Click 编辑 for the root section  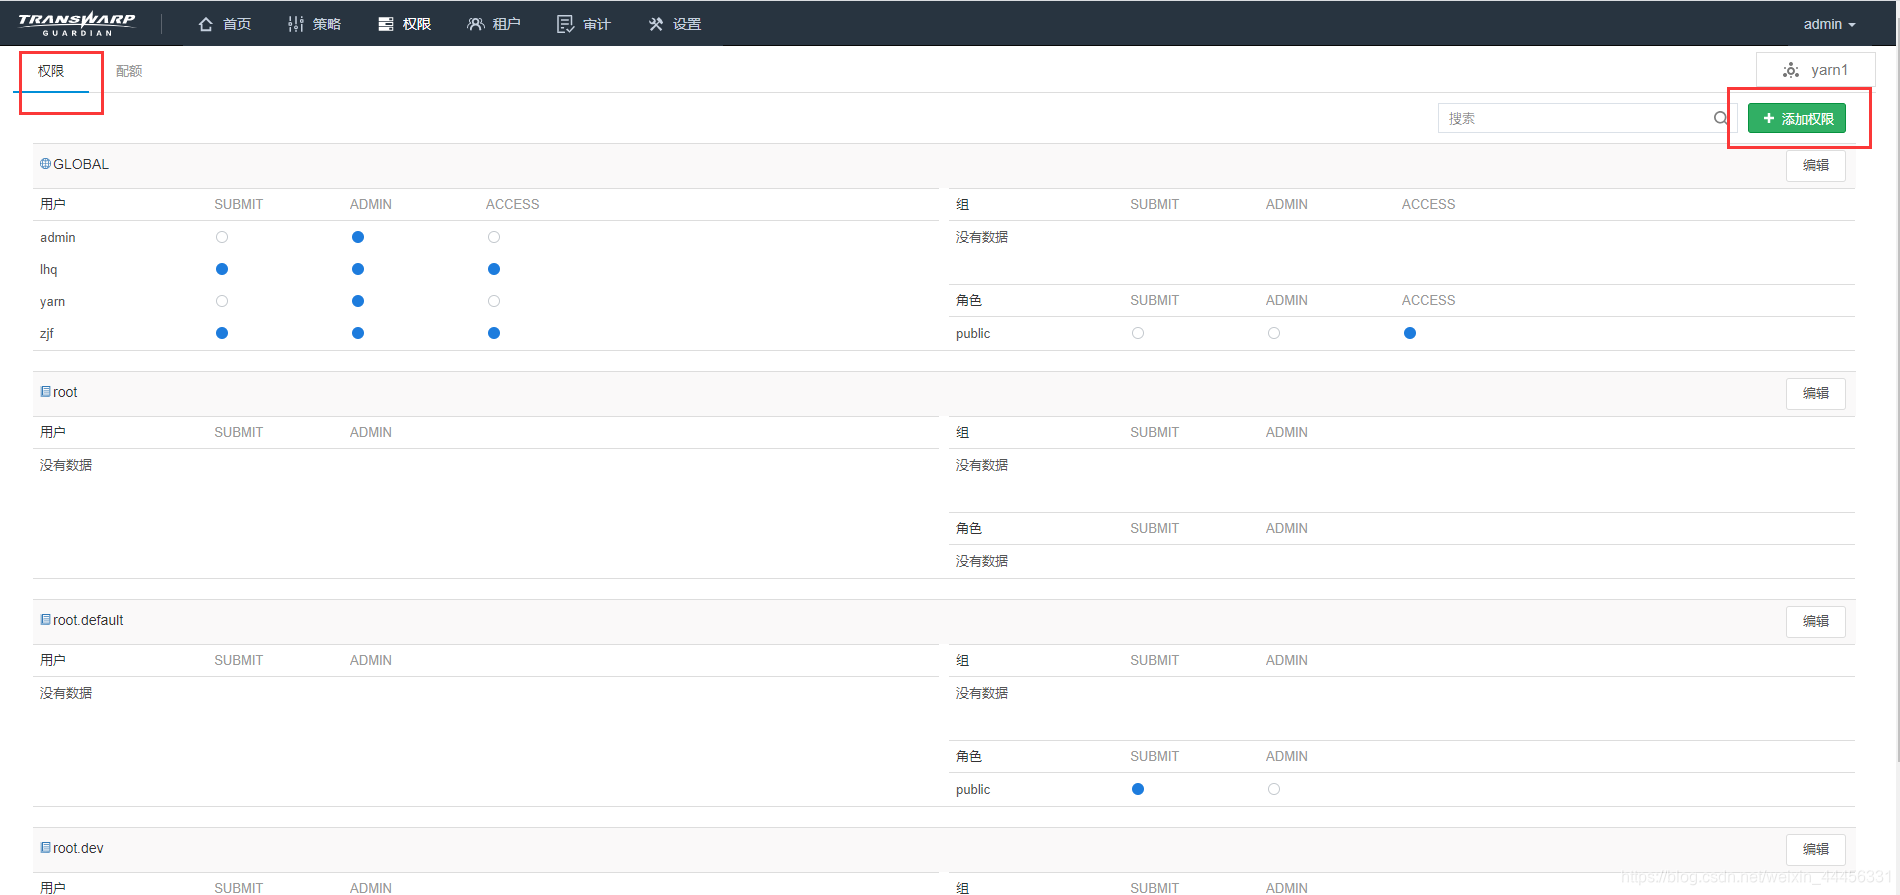[x=1816, y=393]
